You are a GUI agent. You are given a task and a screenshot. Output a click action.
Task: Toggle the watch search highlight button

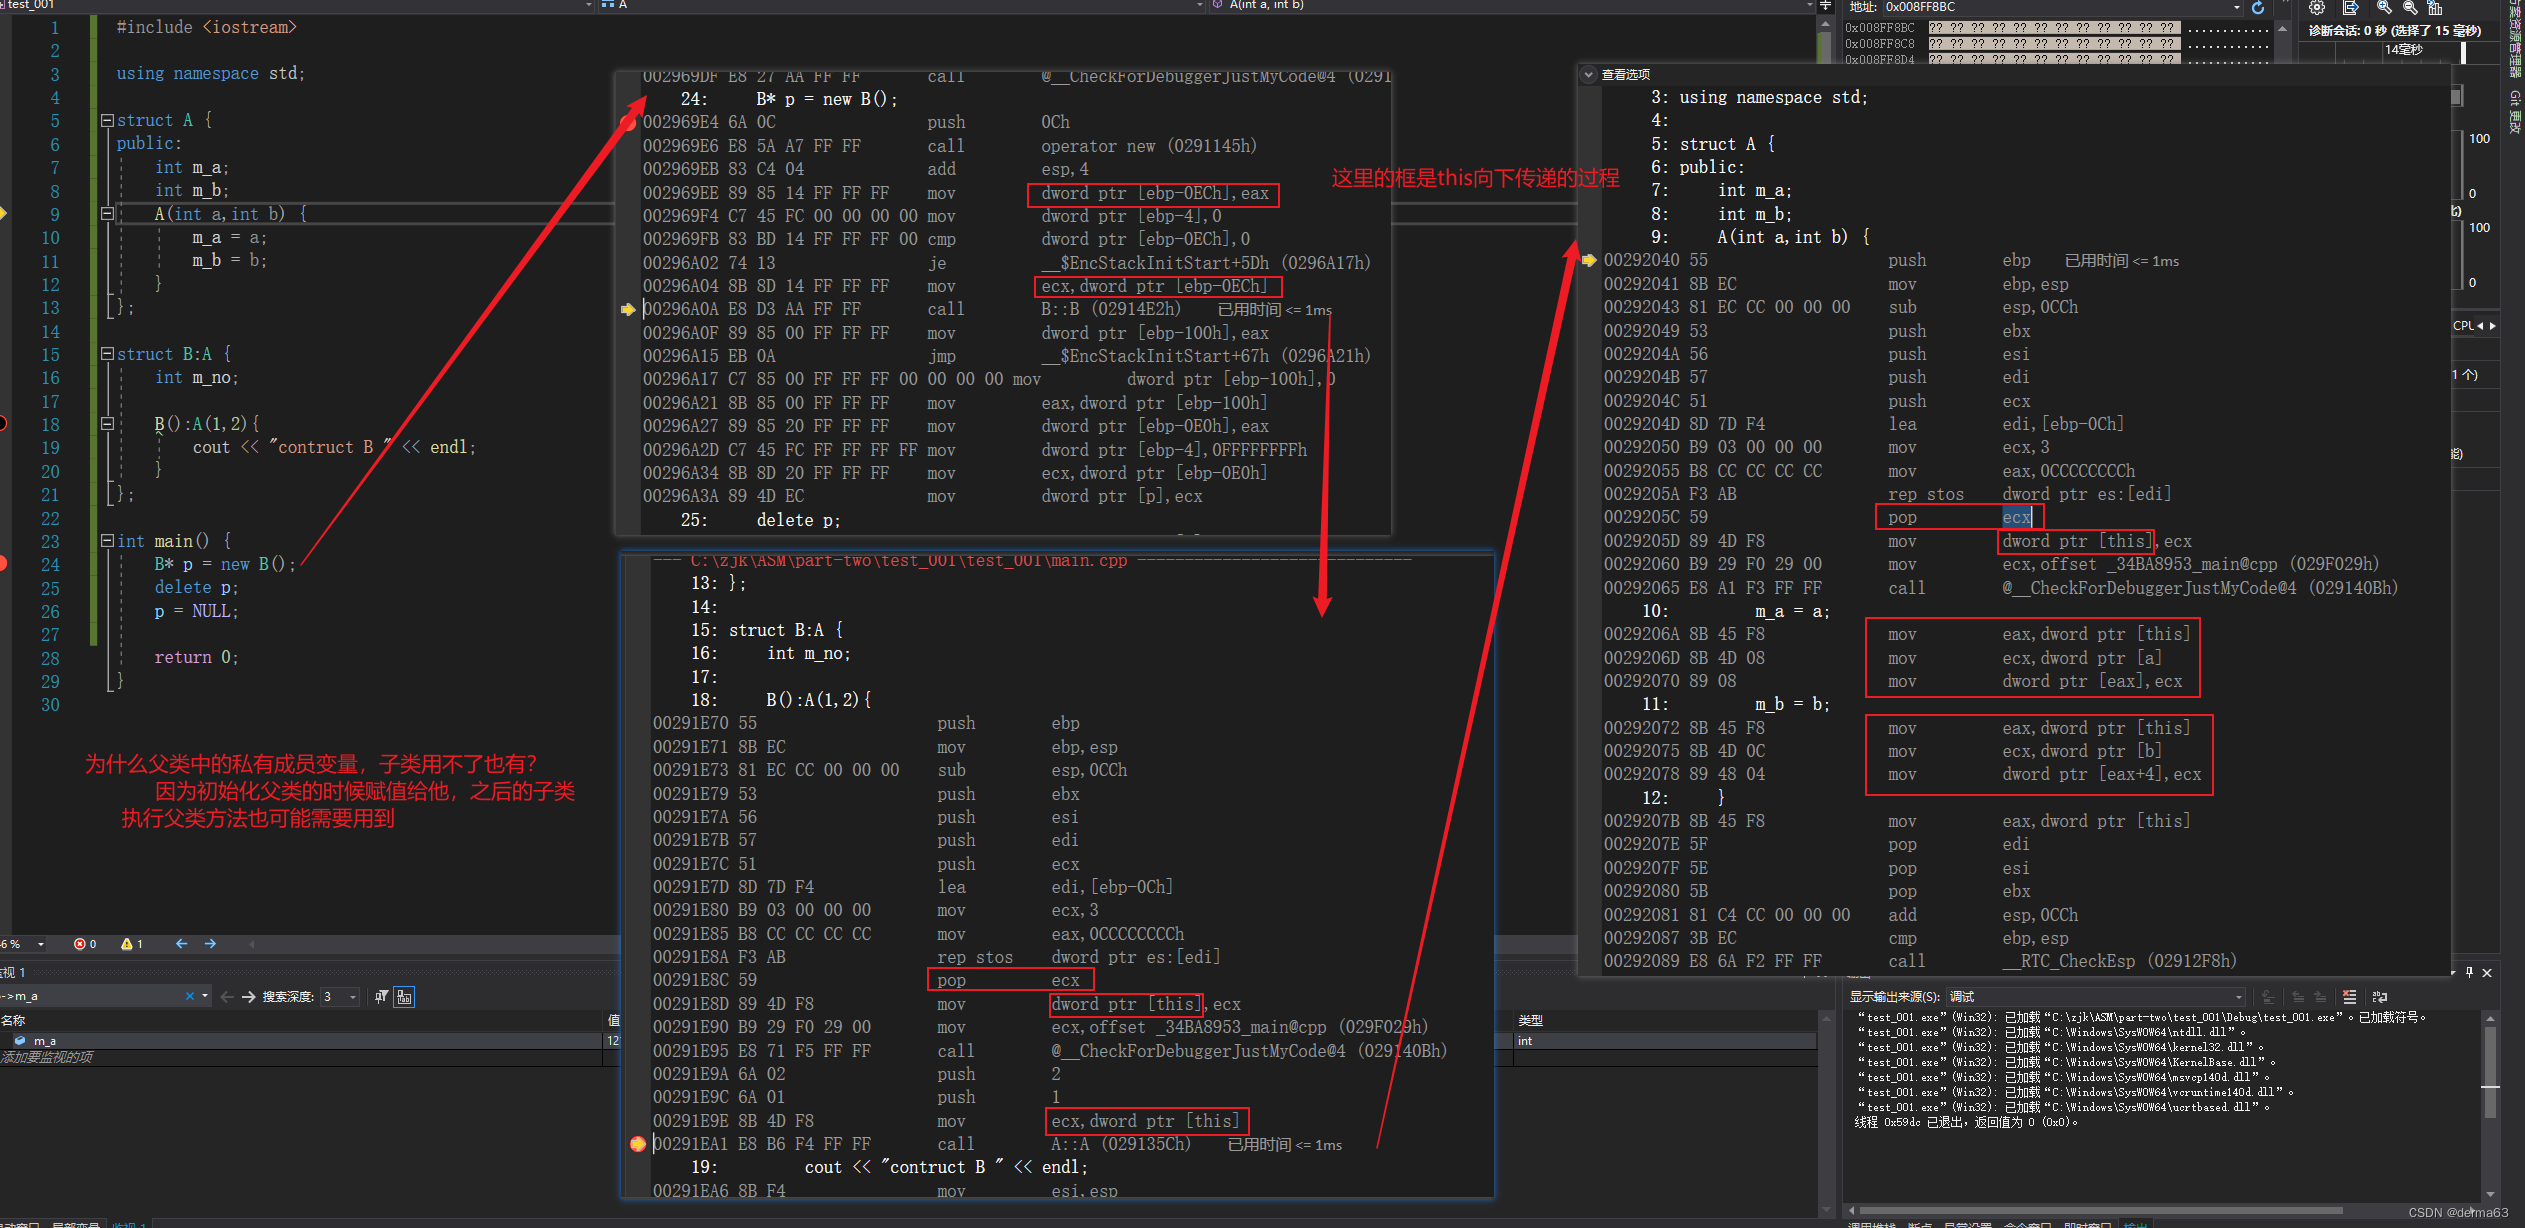point(404,997)
